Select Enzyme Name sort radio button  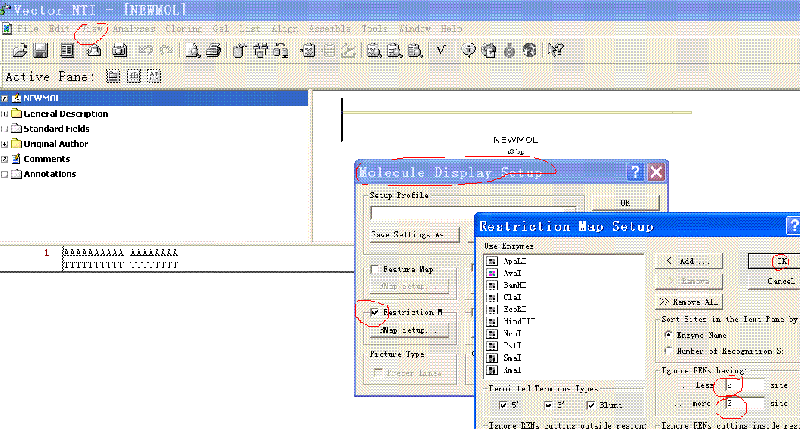click(x=668, y=335)
